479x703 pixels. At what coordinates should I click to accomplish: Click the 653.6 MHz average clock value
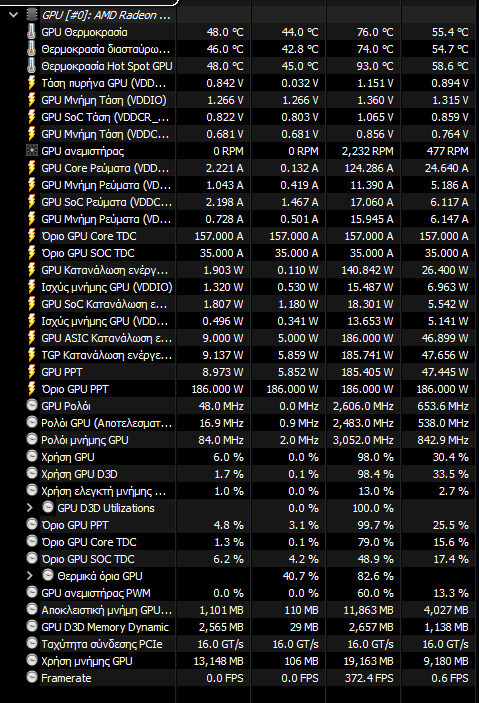point(443,406)
